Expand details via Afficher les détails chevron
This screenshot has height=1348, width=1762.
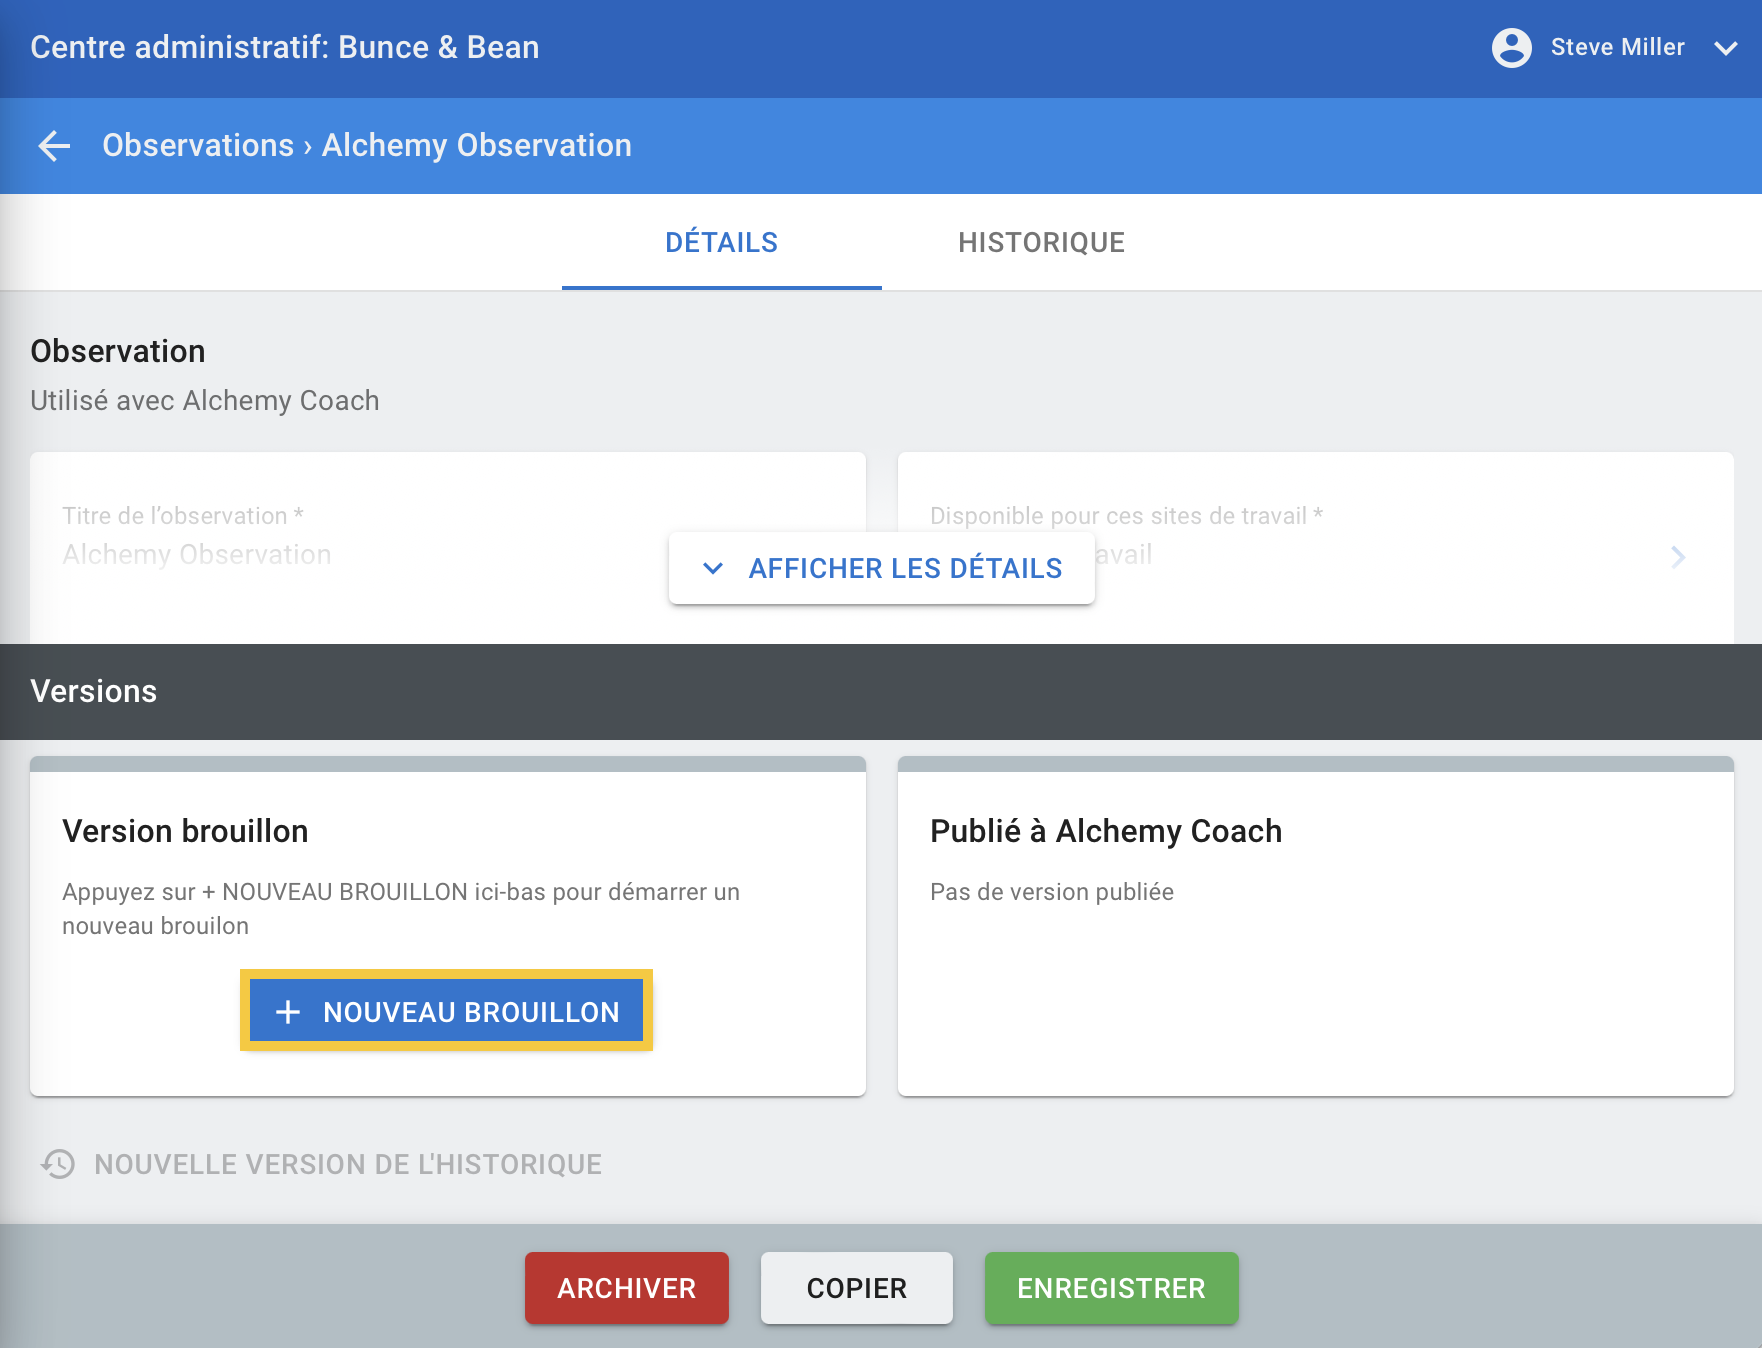click(x=713, y=568)
